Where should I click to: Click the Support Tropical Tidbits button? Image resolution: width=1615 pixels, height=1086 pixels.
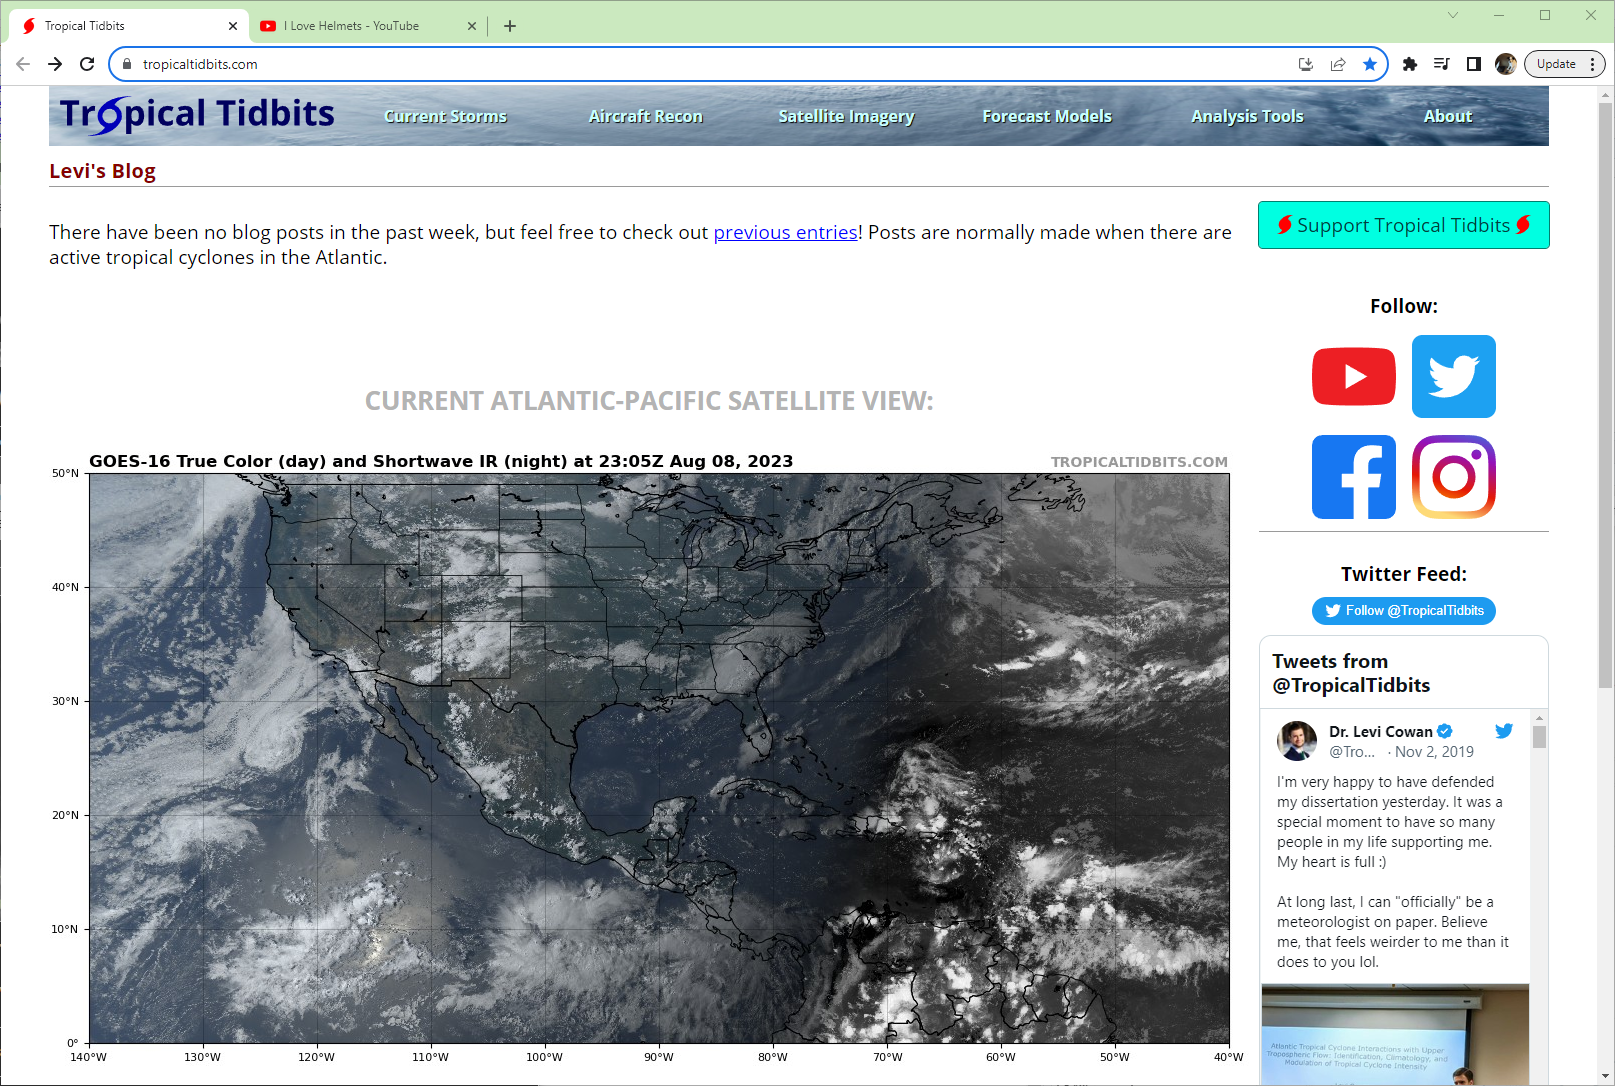click(1403, 225)
